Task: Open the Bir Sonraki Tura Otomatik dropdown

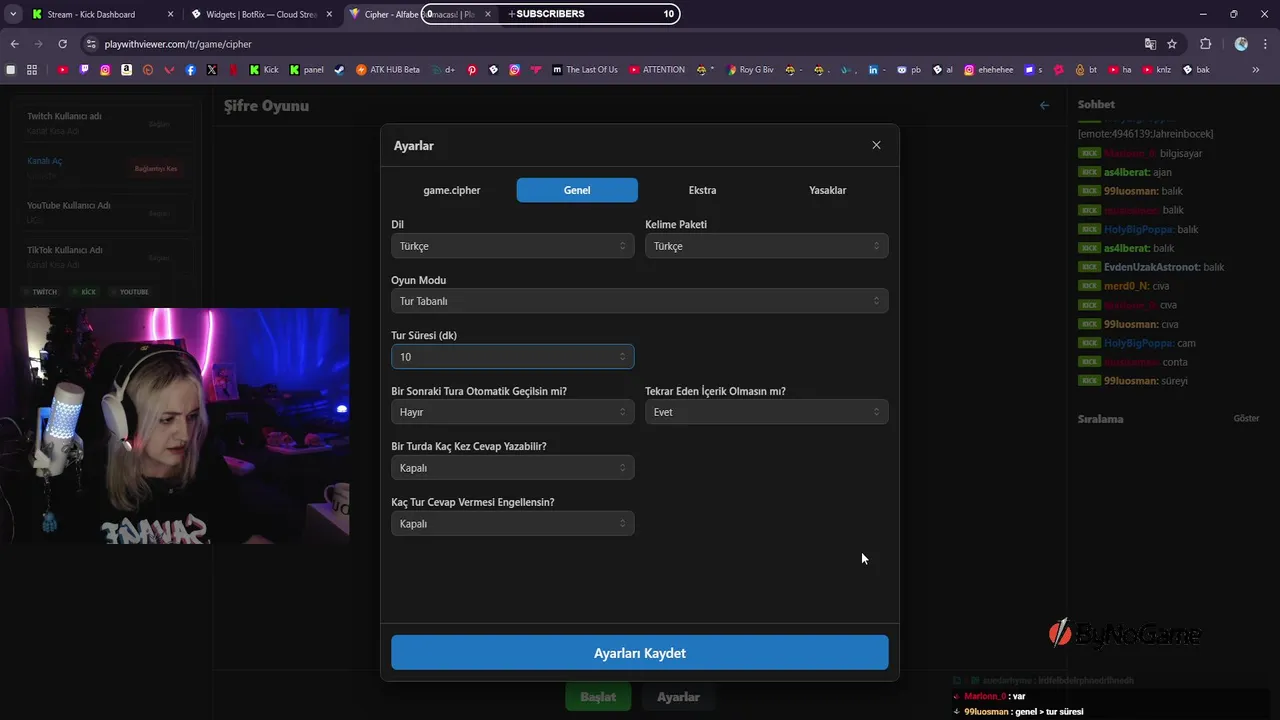Action: [x=512, y=412]
